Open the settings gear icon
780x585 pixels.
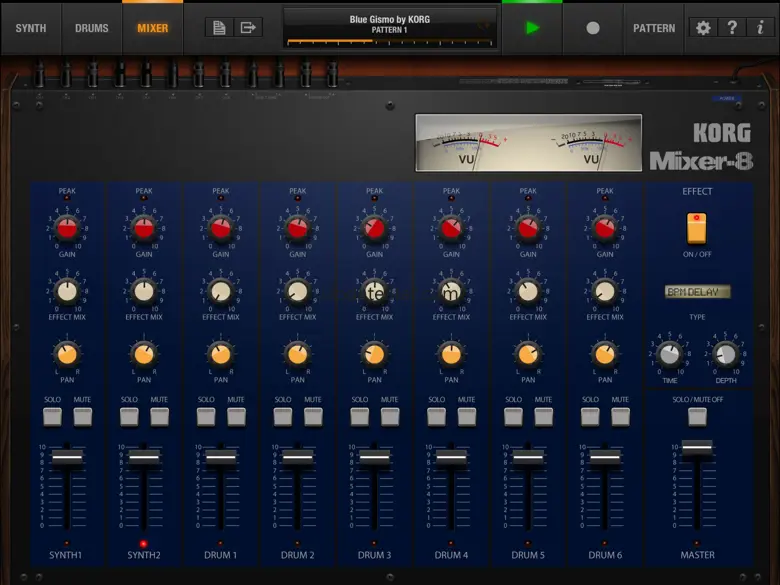click(x=703, y=28)
